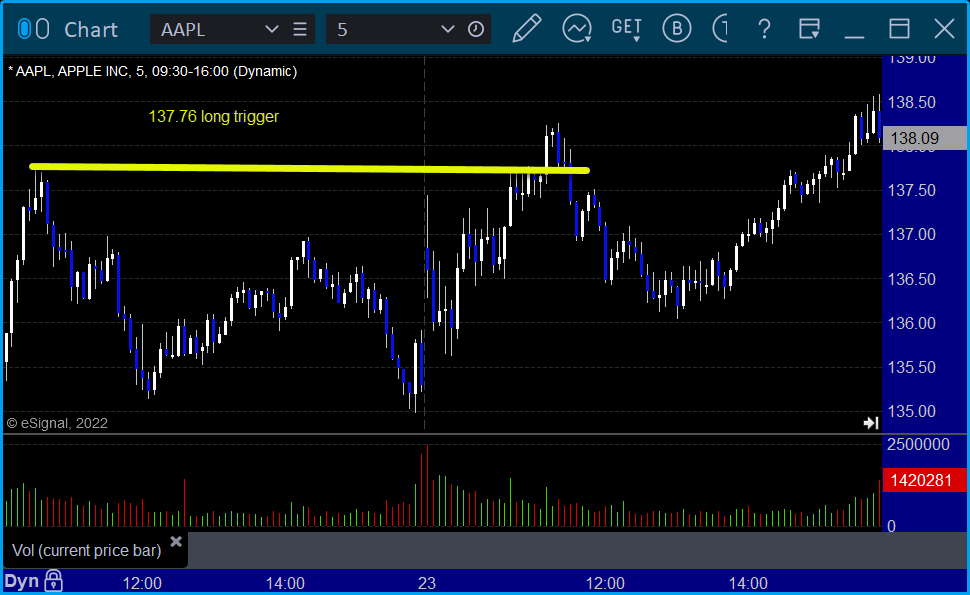Click the 135.00 price axis label

point(912,411)
